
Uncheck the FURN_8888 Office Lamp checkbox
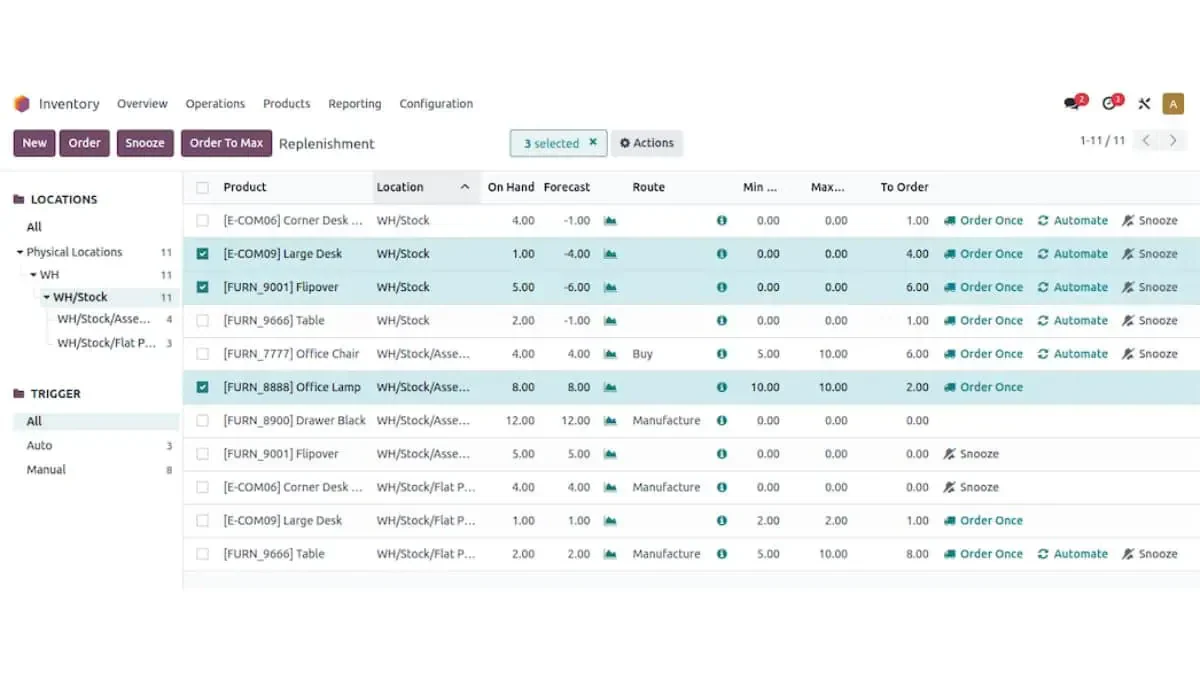pos(203,387)
